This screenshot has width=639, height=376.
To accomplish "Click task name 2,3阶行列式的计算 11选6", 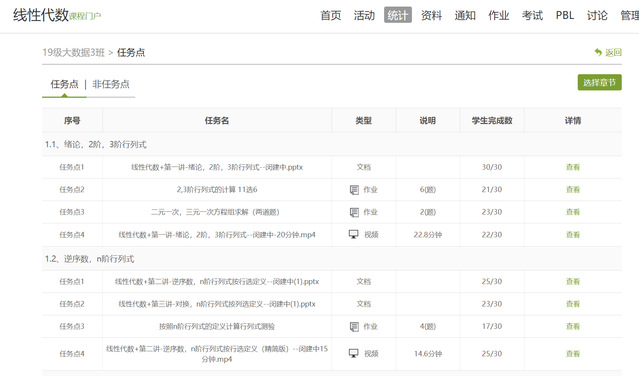I will 217,189.
